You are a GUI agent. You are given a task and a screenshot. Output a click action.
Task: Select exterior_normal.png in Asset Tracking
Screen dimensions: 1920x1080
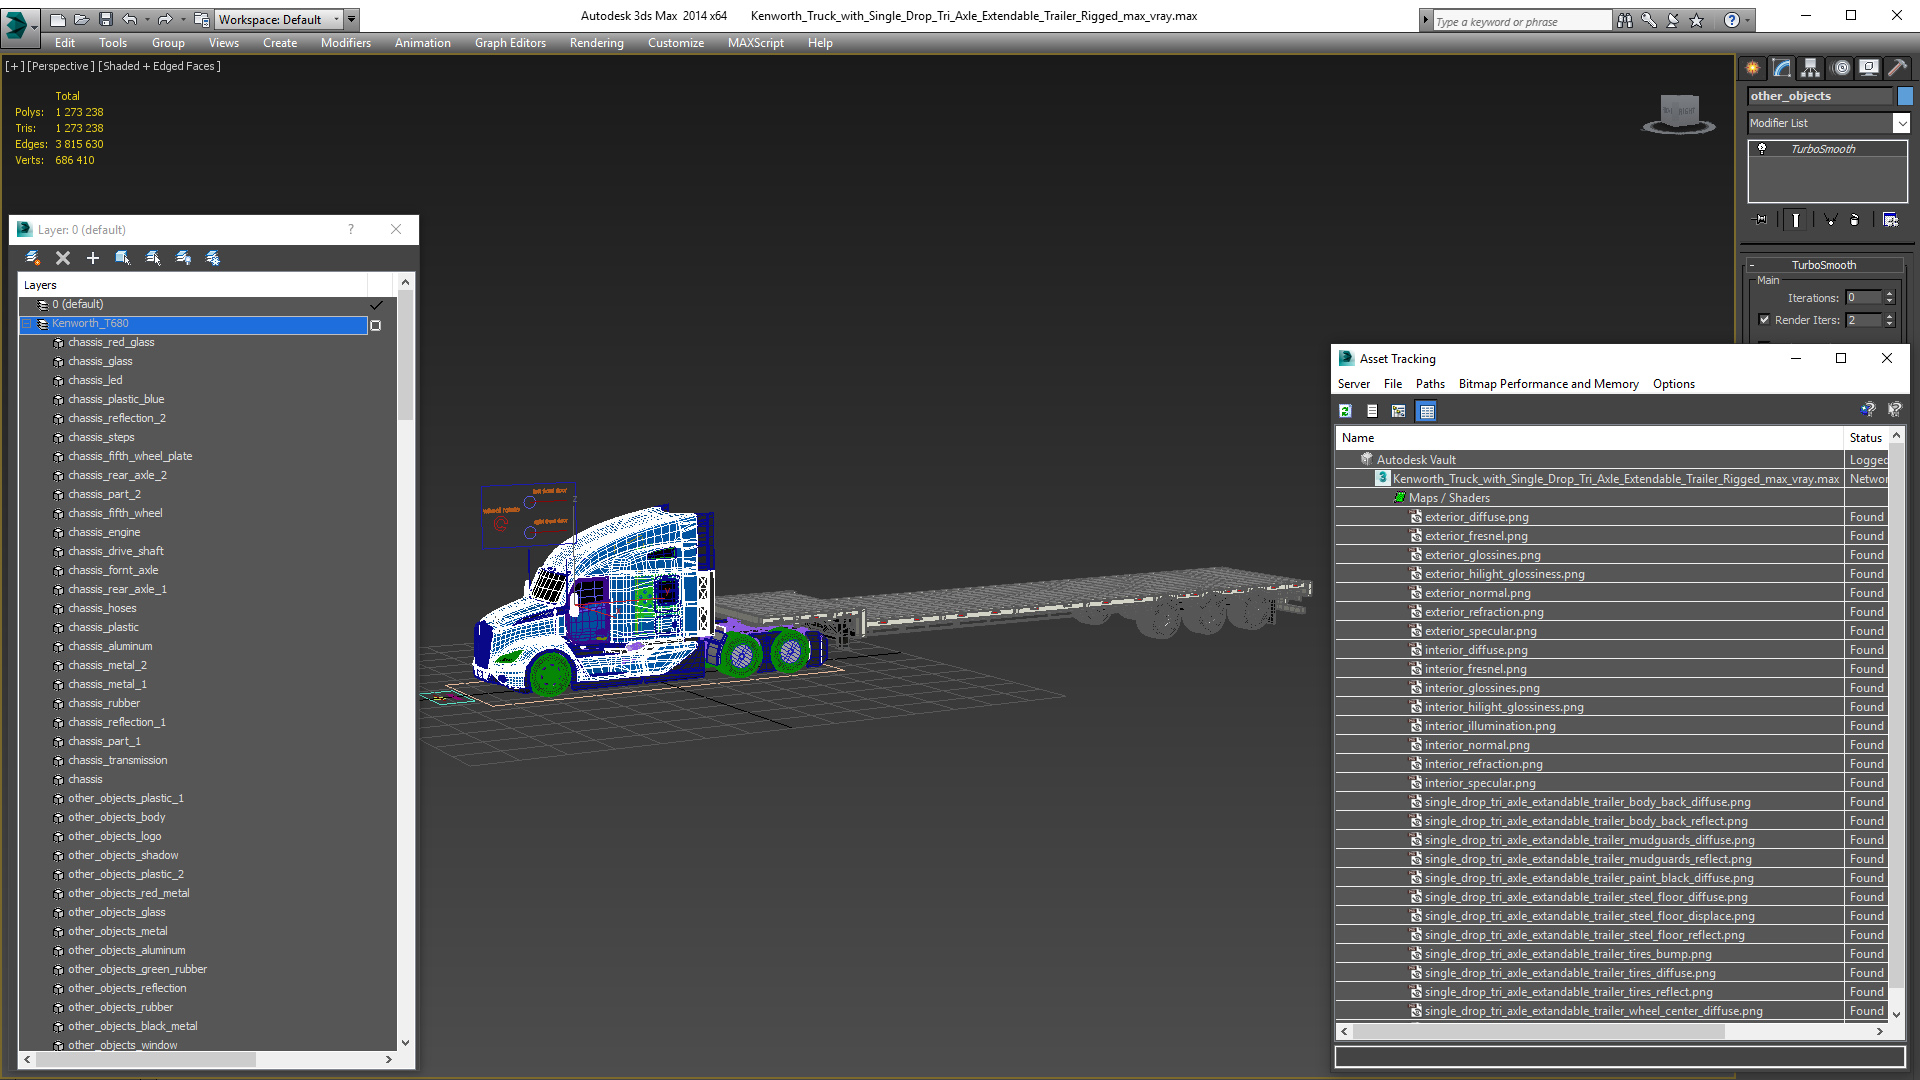pos(1477,593)
